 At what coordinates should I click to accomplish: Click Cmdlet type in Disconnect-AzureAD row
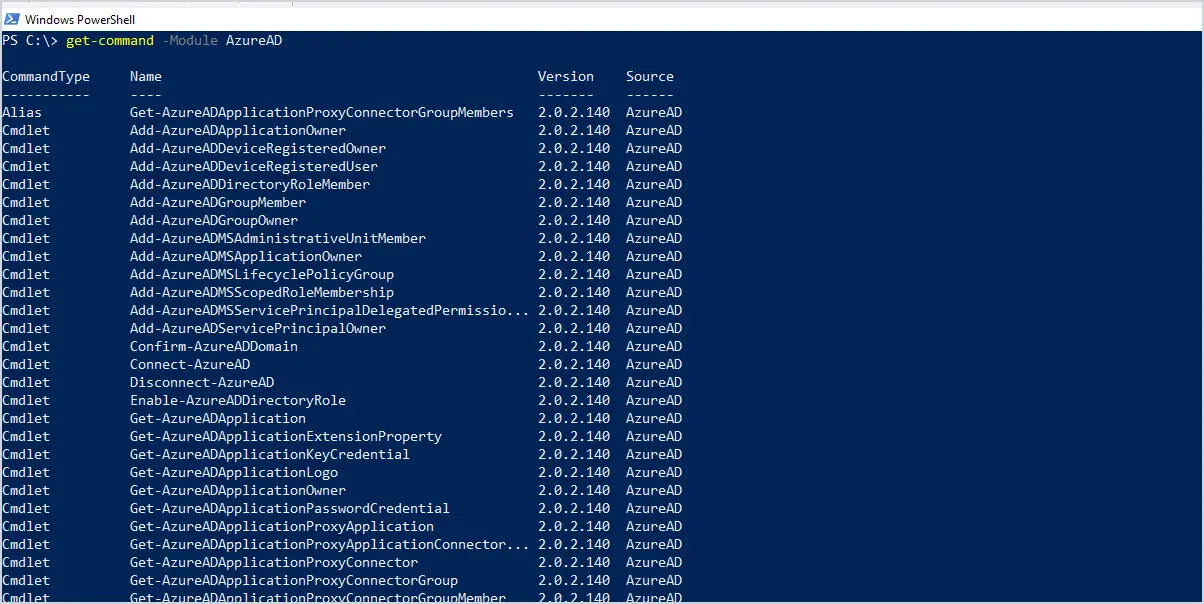click(x=26, y=382)
